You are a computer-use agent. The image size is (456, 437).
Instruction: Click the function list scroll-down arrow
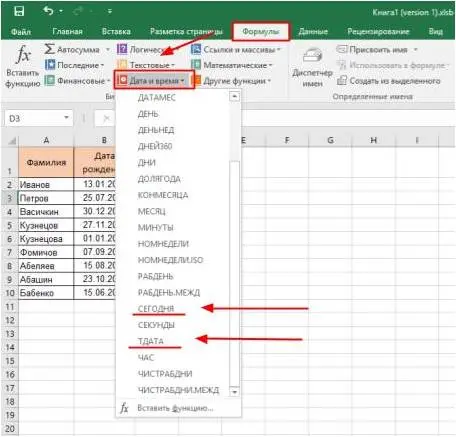point(234,392)
